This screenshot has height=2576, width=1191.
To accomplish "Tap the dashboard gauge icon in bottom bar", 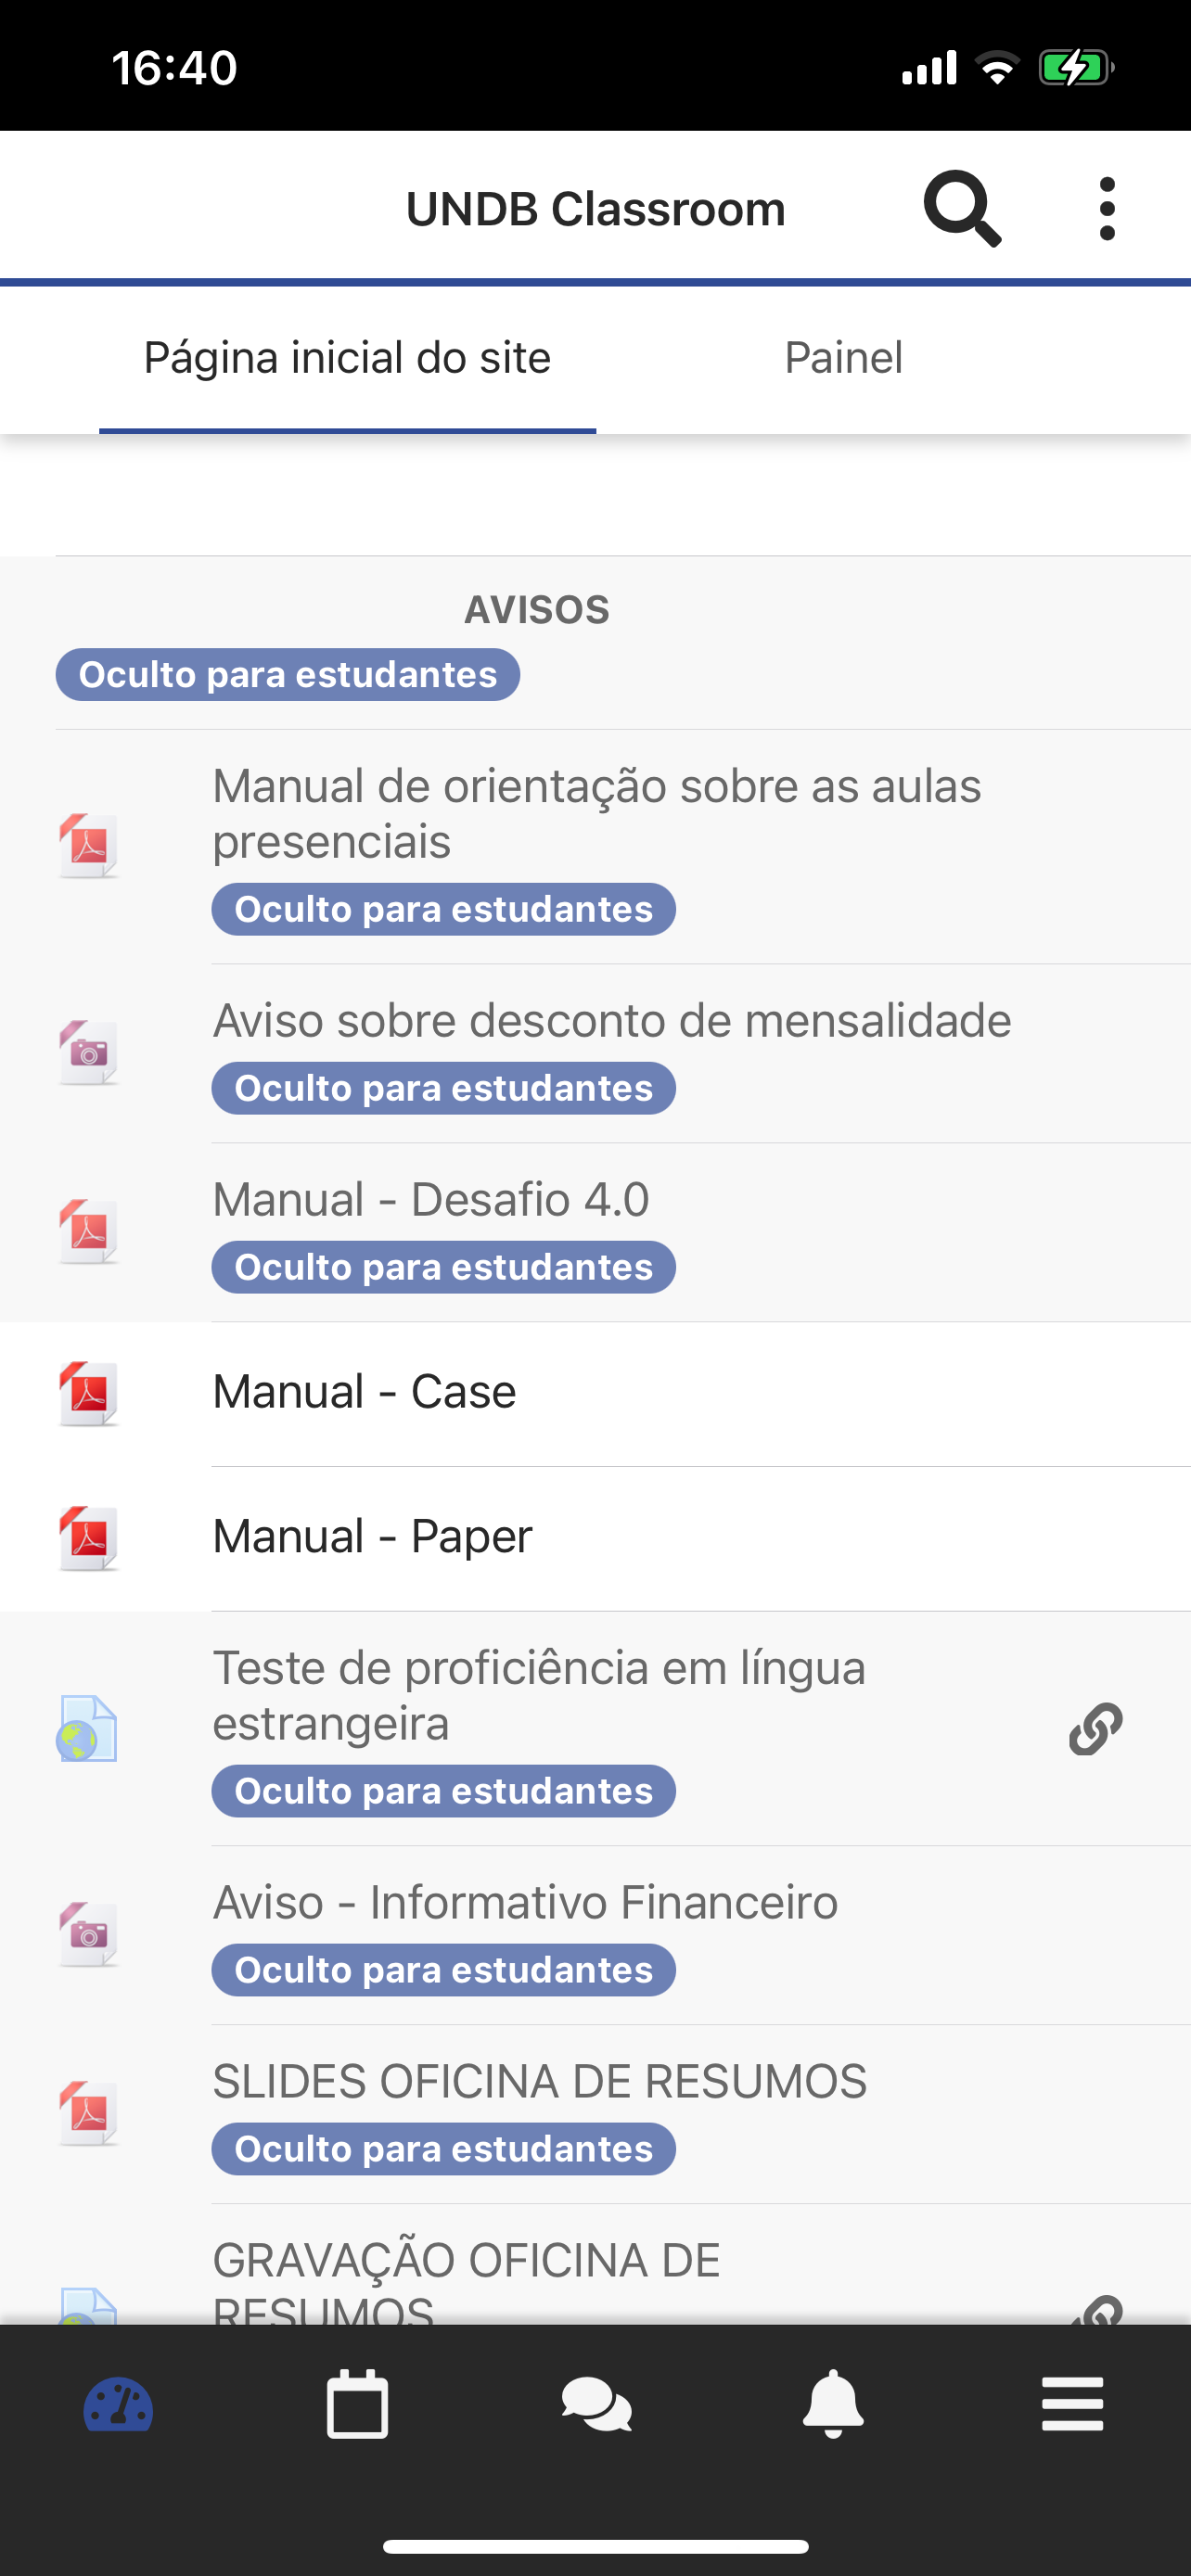I will (118, 2404).
